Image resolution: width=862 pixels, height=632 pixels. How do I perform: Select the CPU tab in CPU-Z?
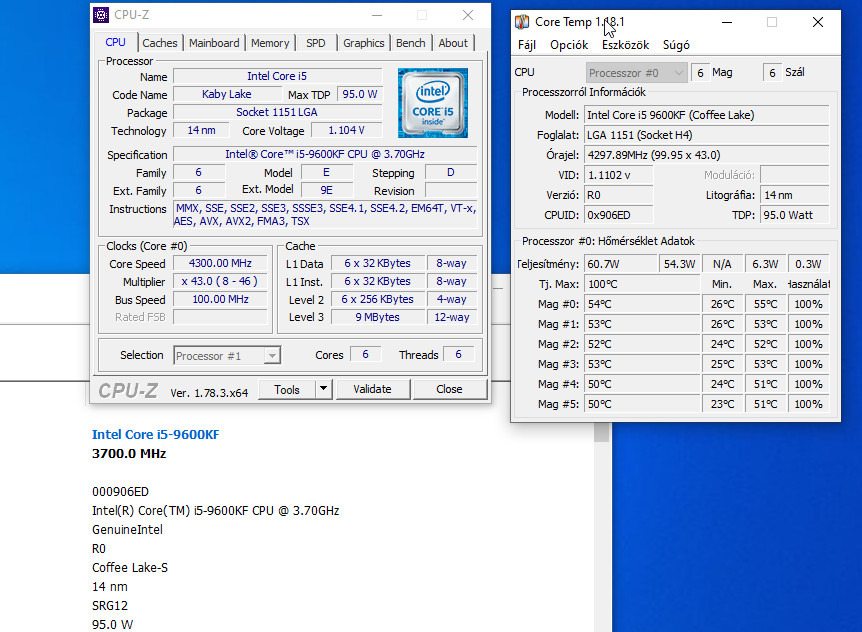click(115, 42)
